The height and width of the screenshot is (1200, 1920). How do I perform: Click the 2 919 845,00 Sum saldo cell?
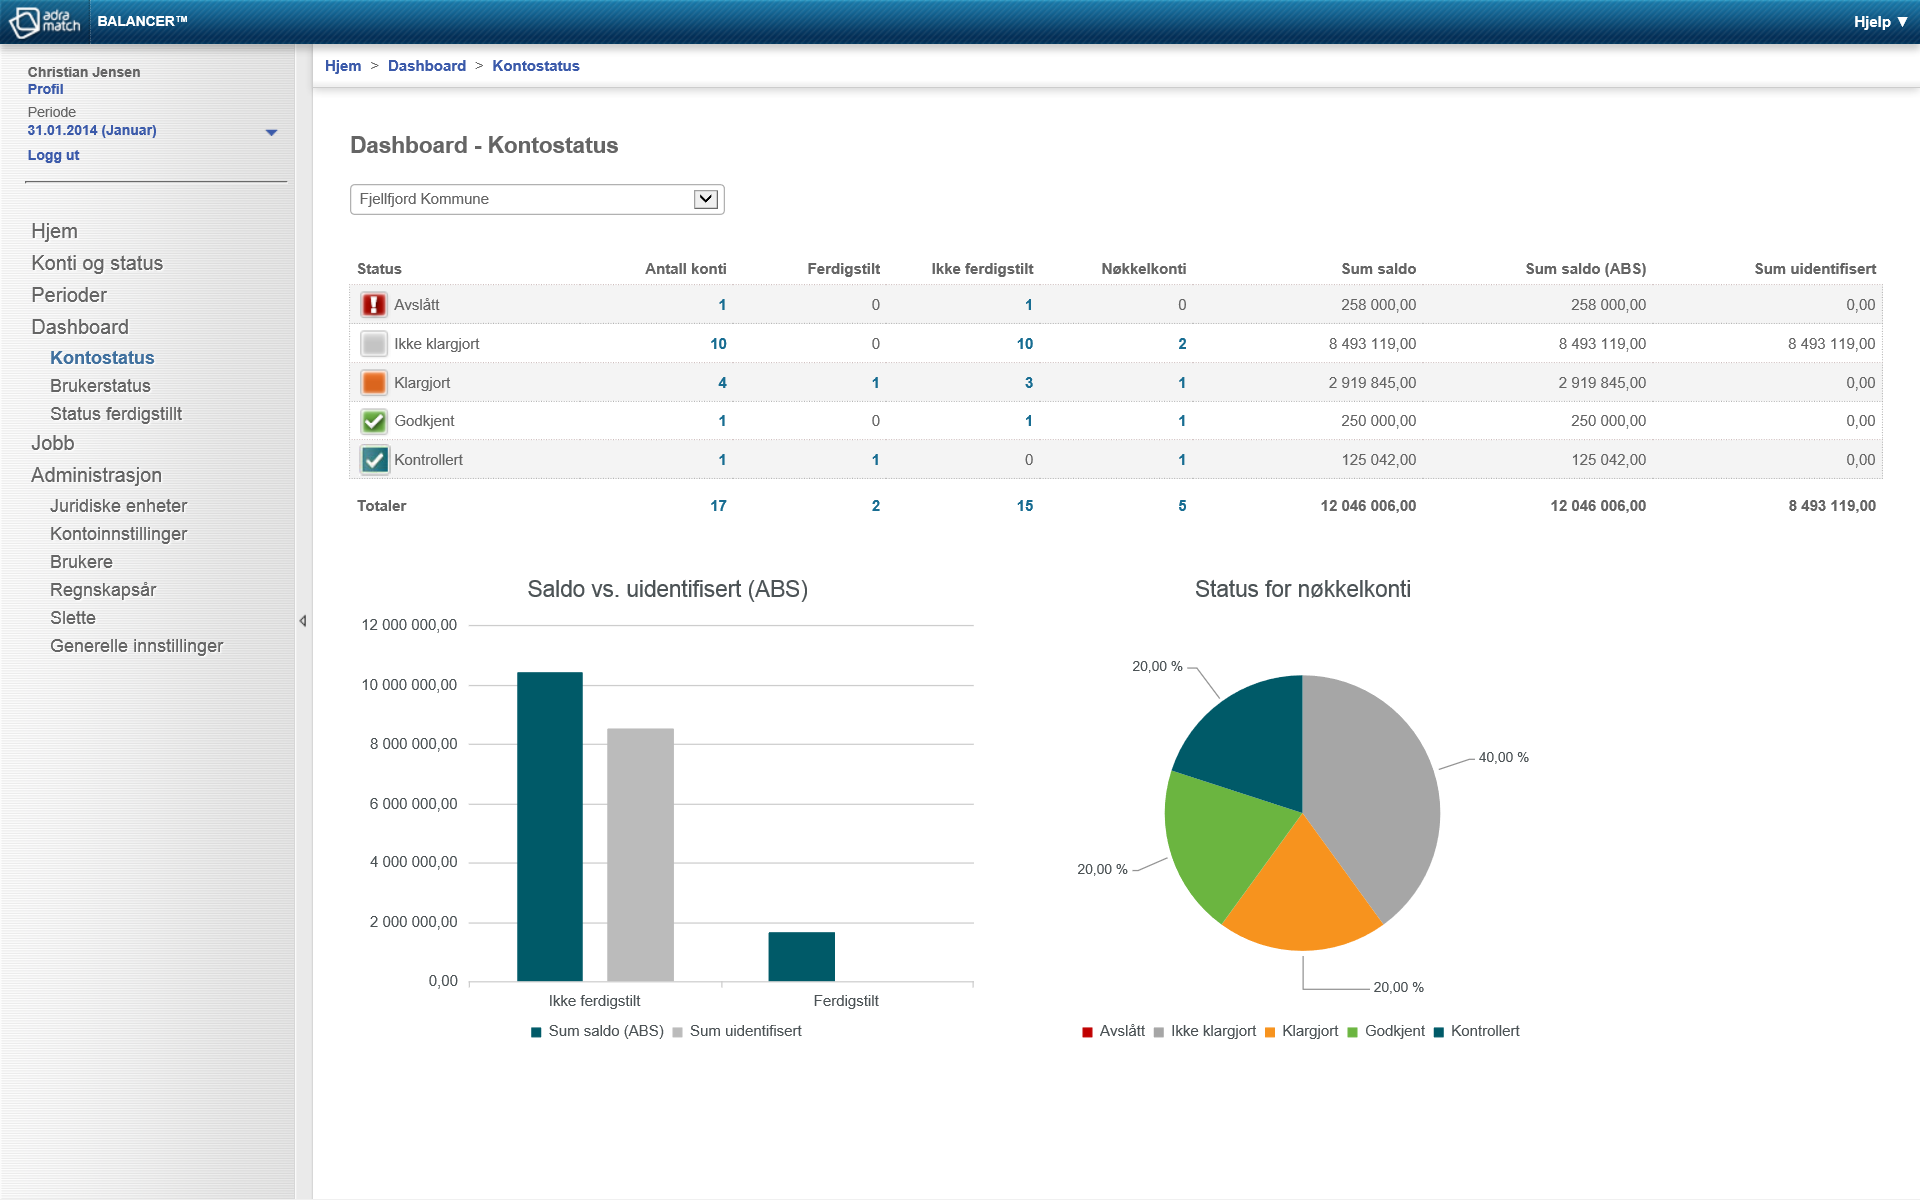point(1372,383)
